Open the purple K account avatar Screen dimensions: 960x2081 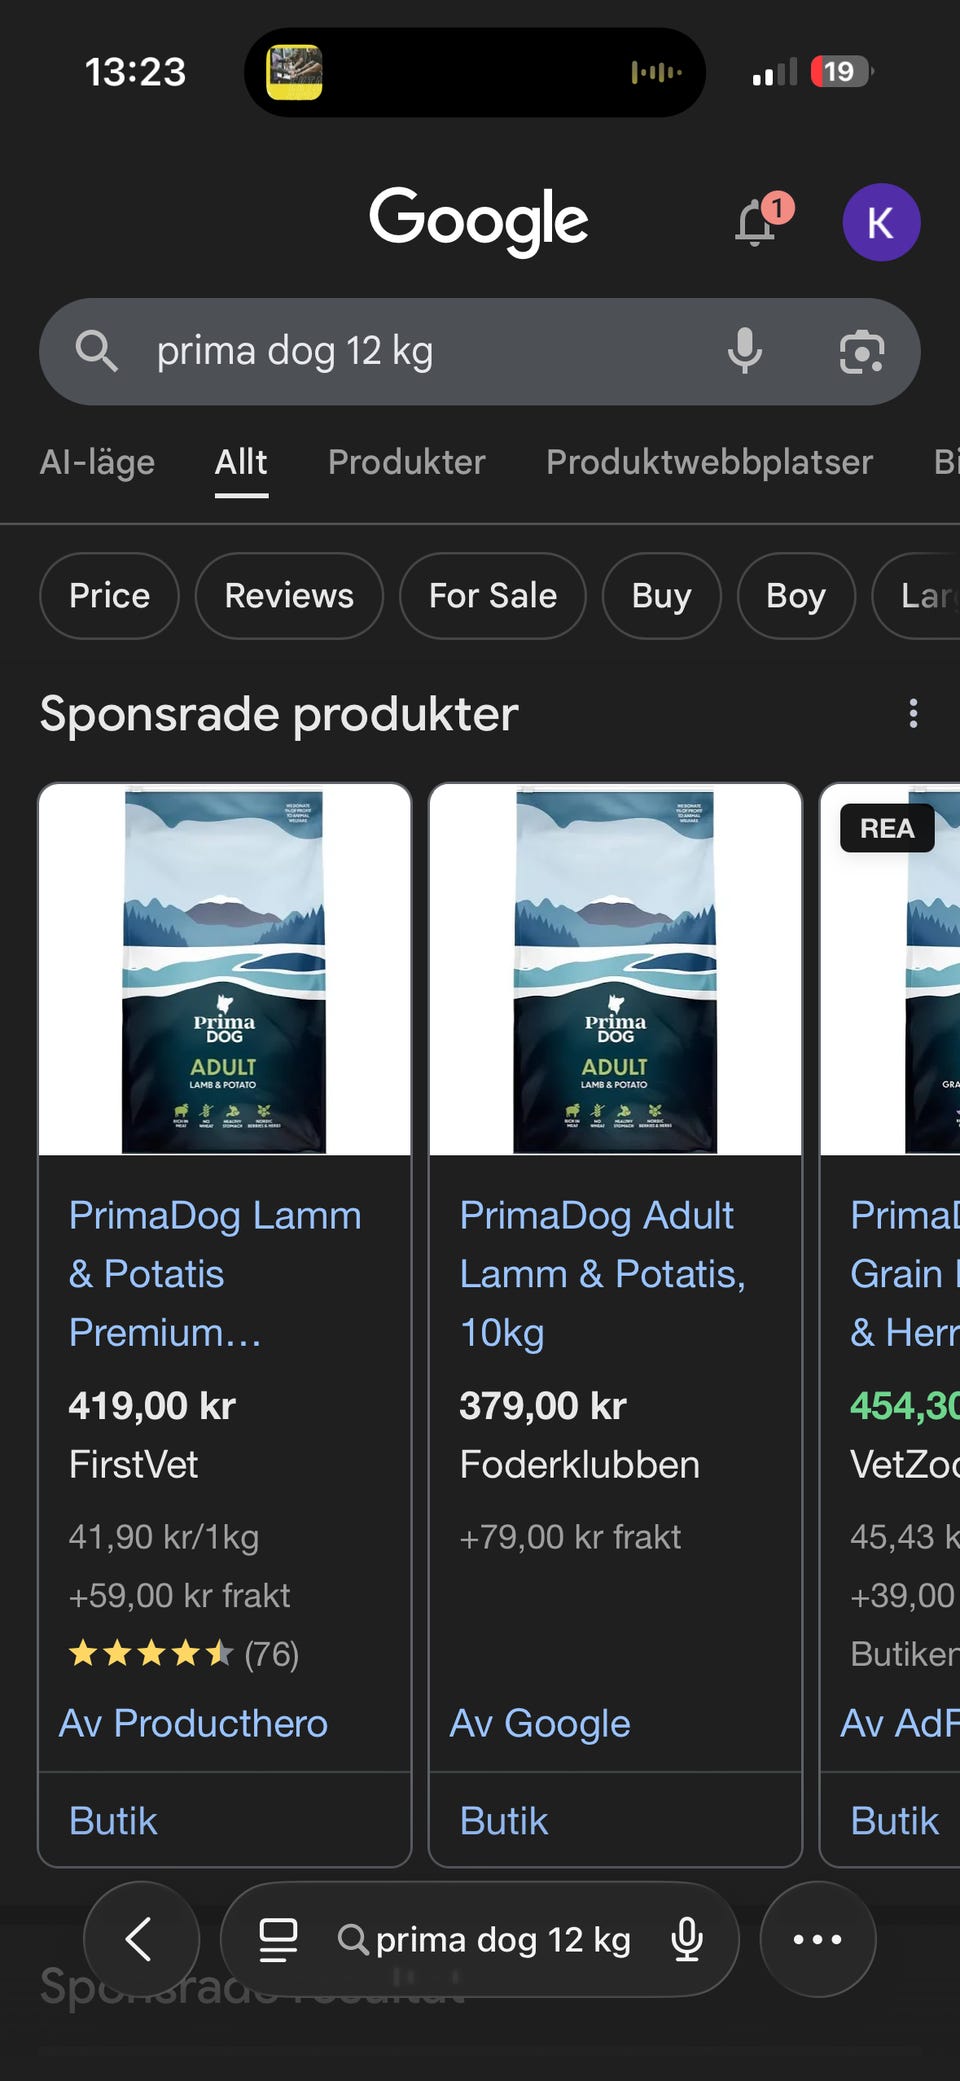pos(880,222)
